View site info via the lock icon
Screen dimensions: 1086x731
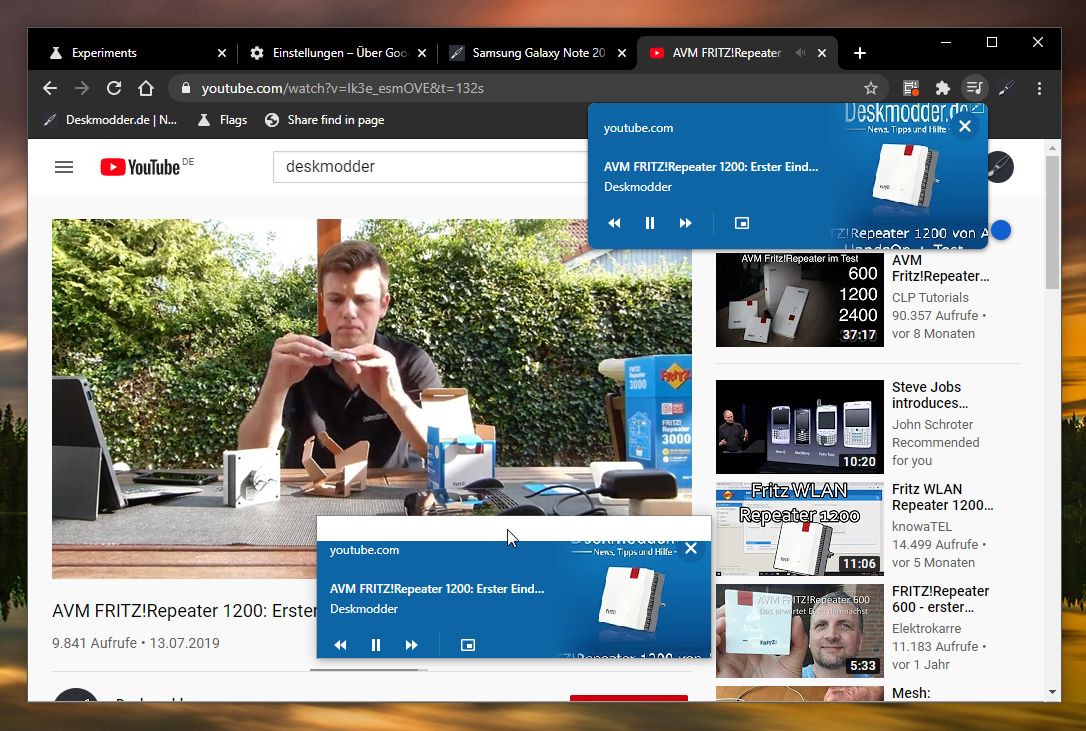pyautogui.click(x=186, y=88)
